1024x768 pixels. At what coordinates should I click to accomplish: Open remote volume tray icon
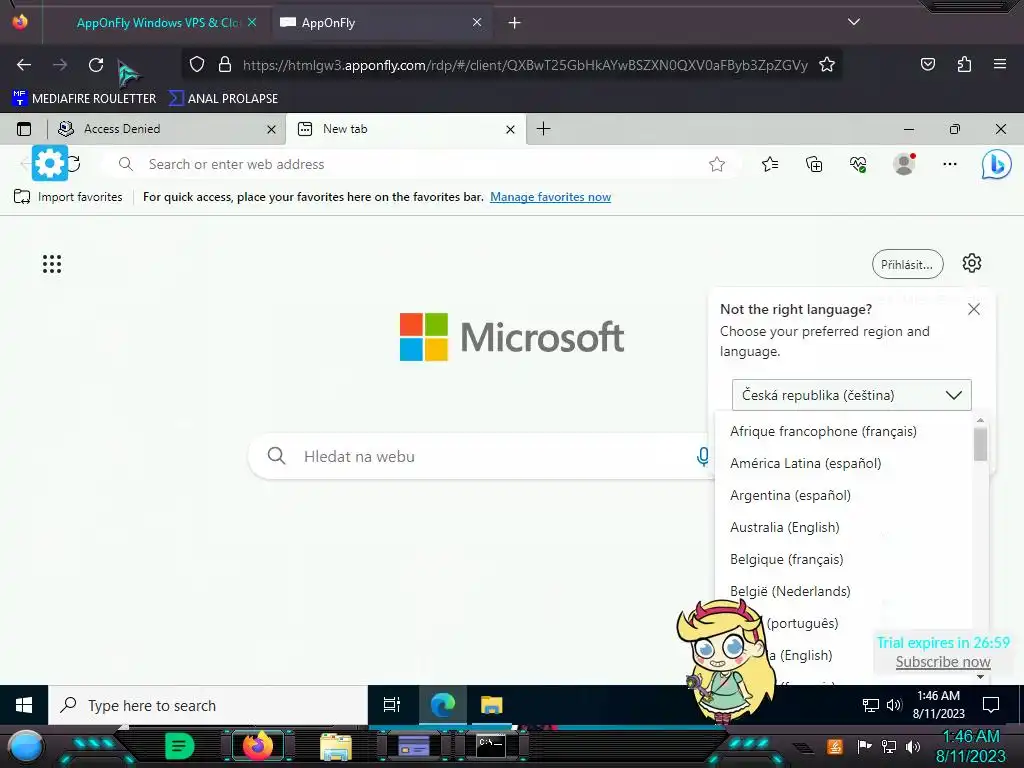coord(893,705)
